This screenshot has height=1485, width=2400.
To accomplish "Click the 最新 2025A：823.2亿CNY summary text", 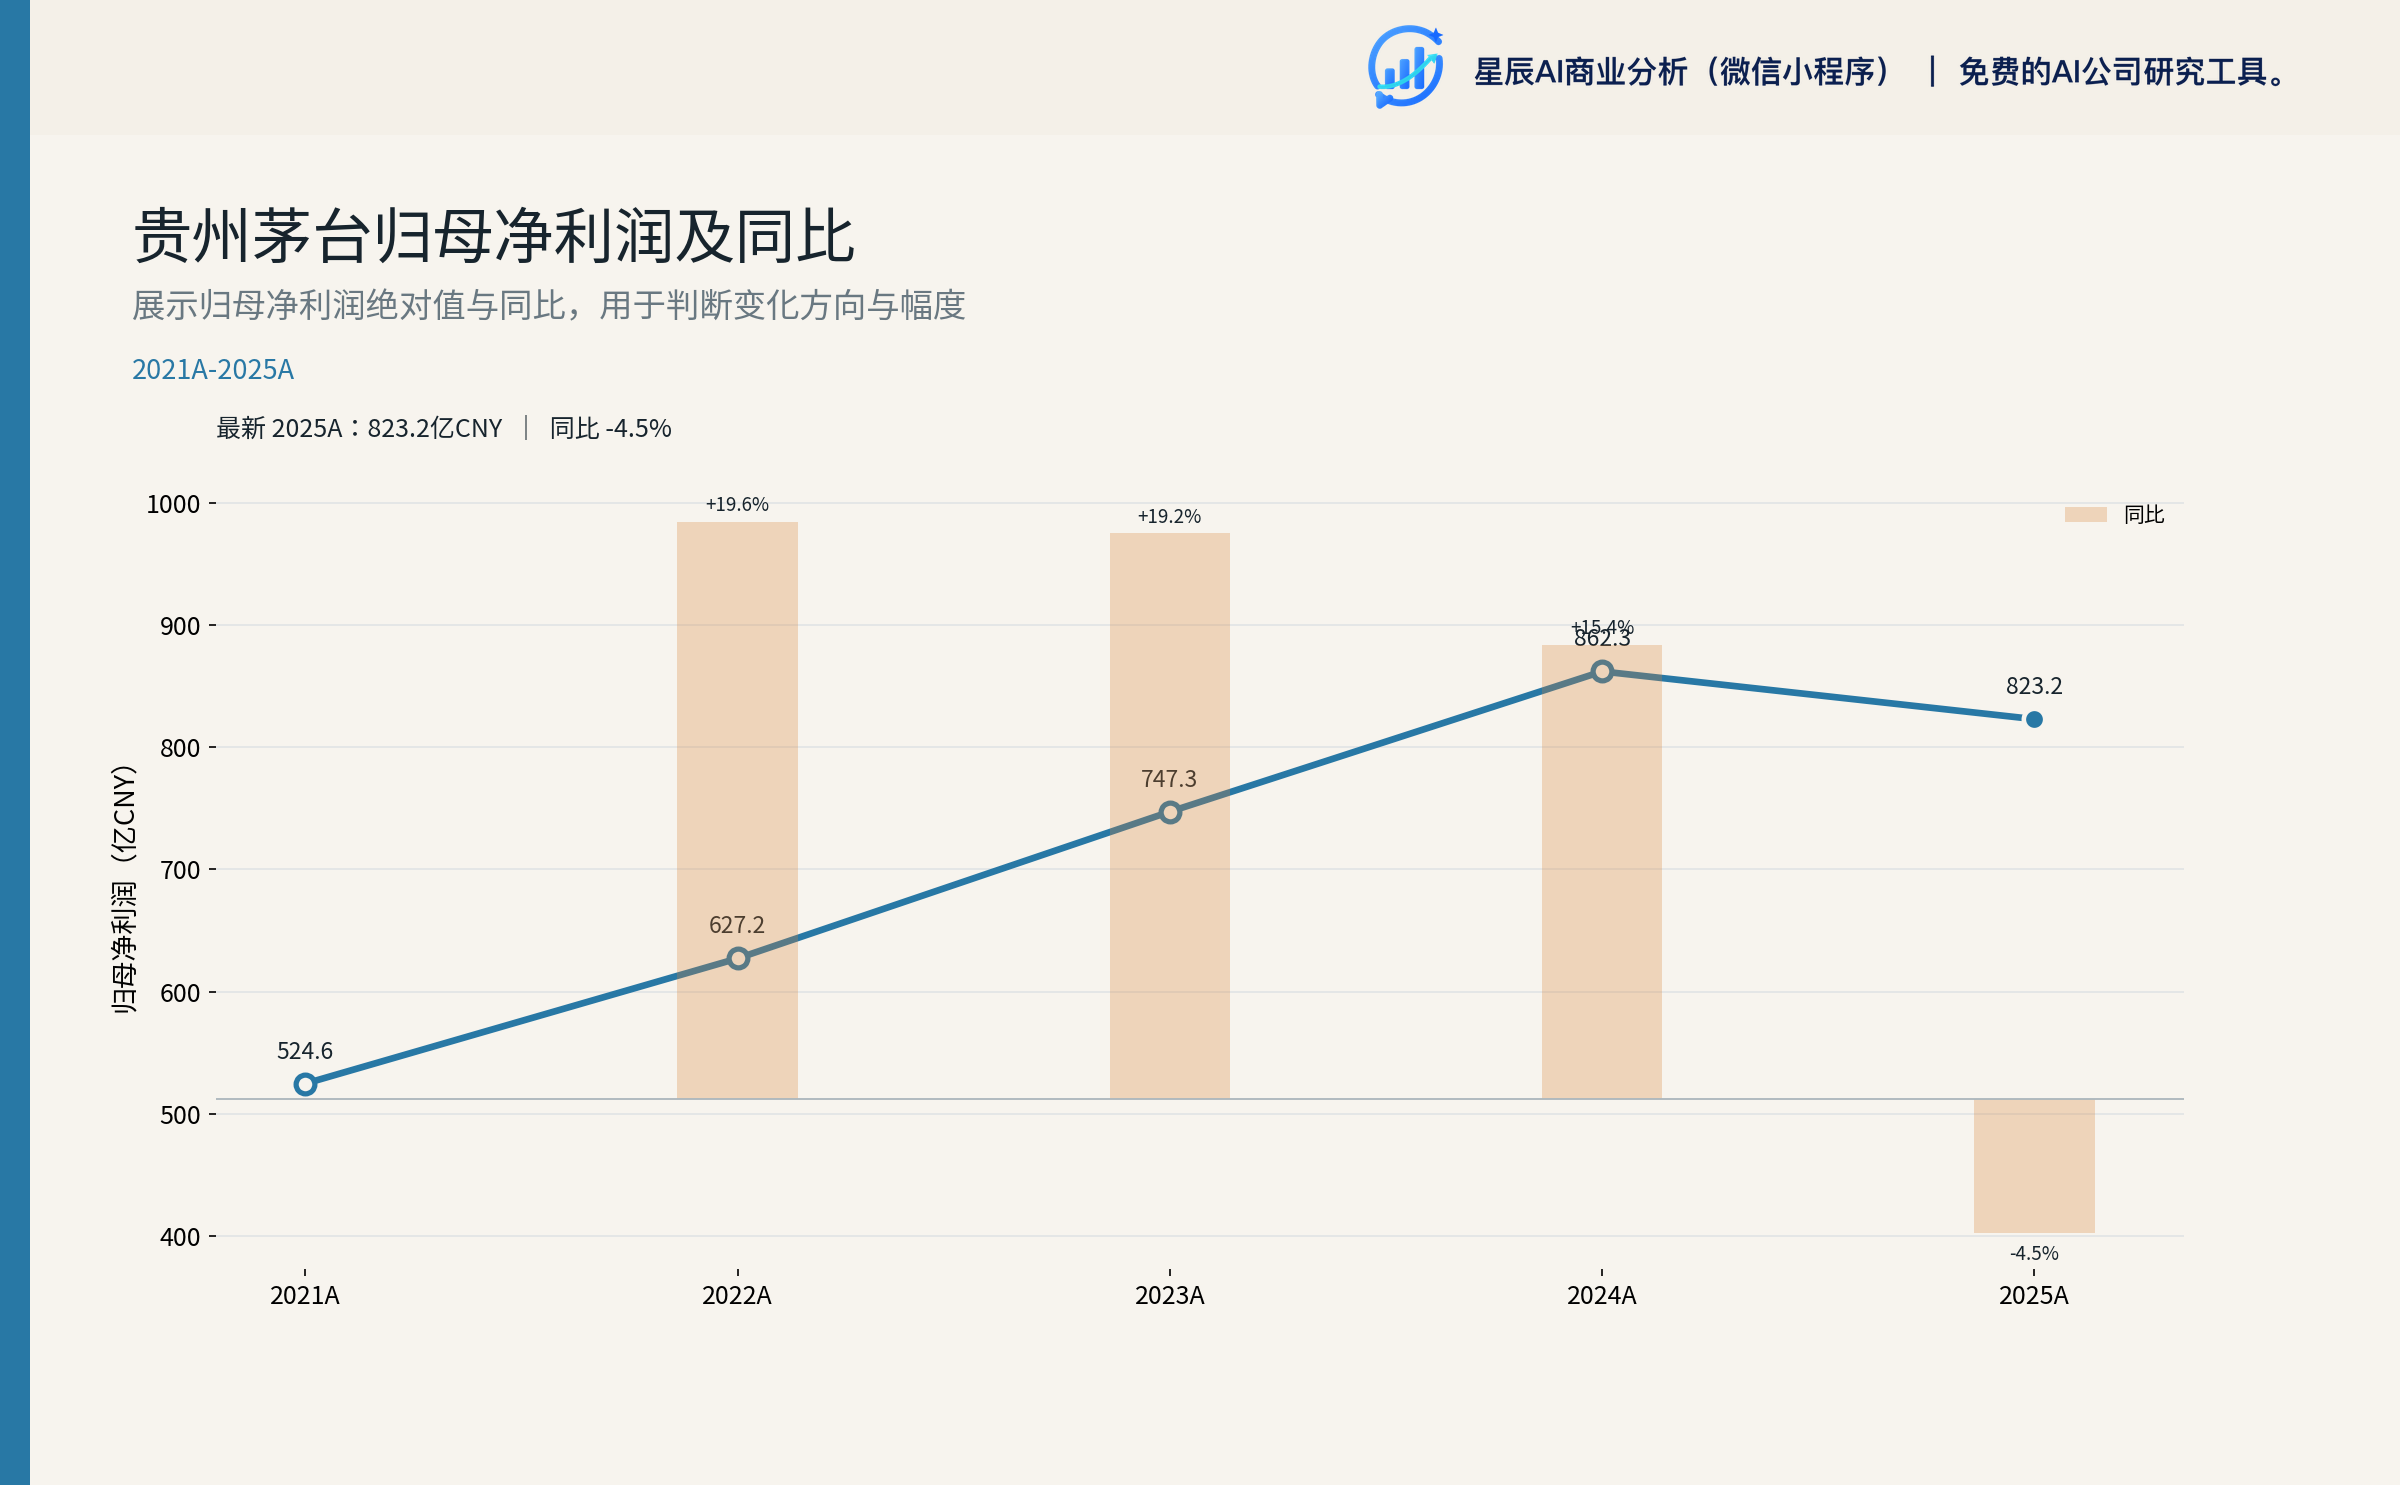I will tap(359, 428).
